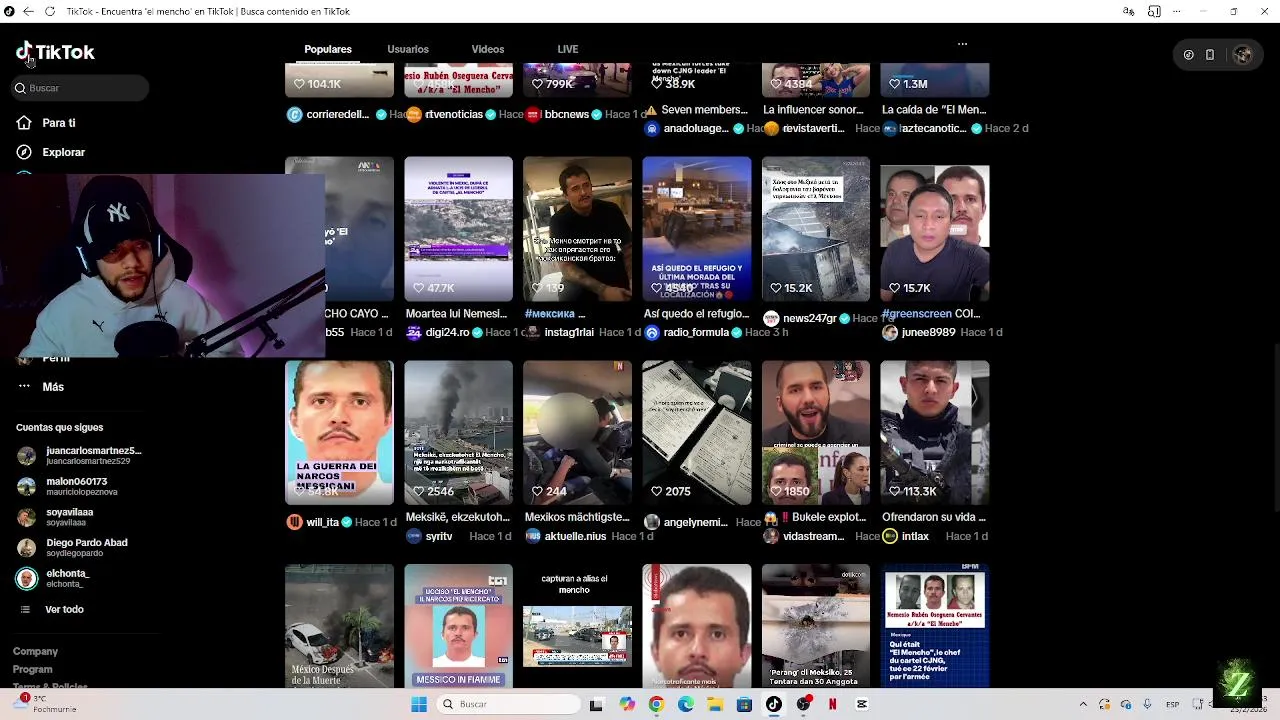Open the radio_formula refugio video thumbnail

pyautogui.click(x=696, y=229)
